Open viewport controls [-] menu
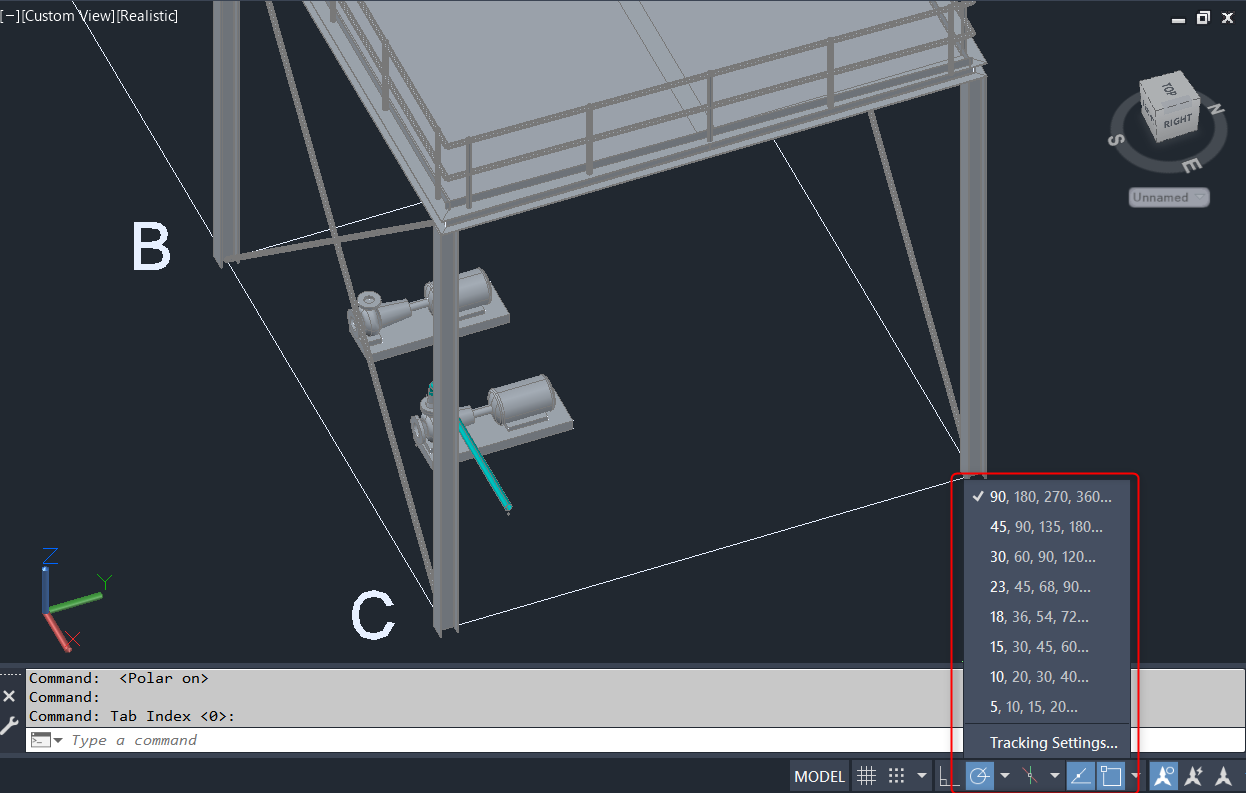1246x793 pixels. (x=9, y=16)
